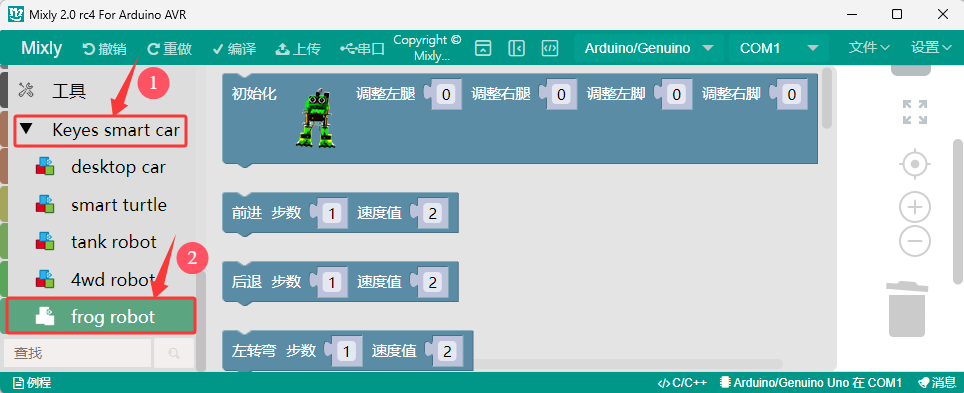
Task: Open the 设置 menu
Action: [x=932, y=47]
